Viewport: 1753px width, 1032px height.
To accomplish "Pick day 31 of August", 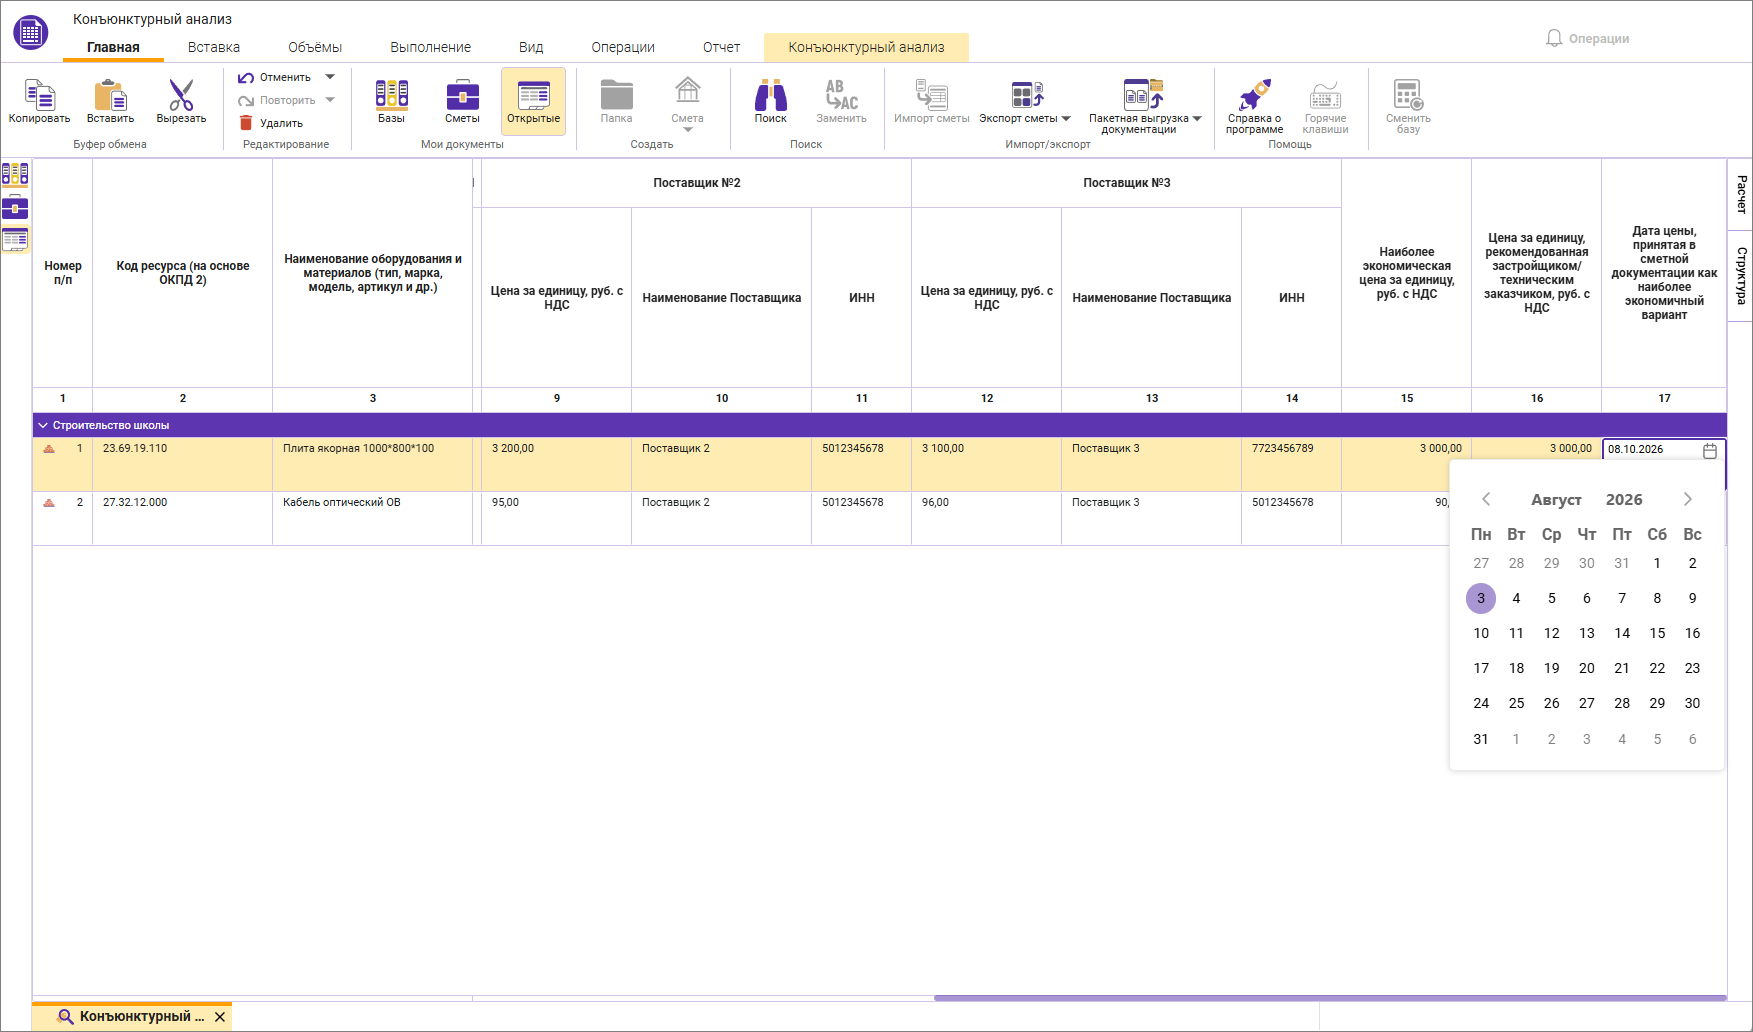I will tap(1481, 739).
